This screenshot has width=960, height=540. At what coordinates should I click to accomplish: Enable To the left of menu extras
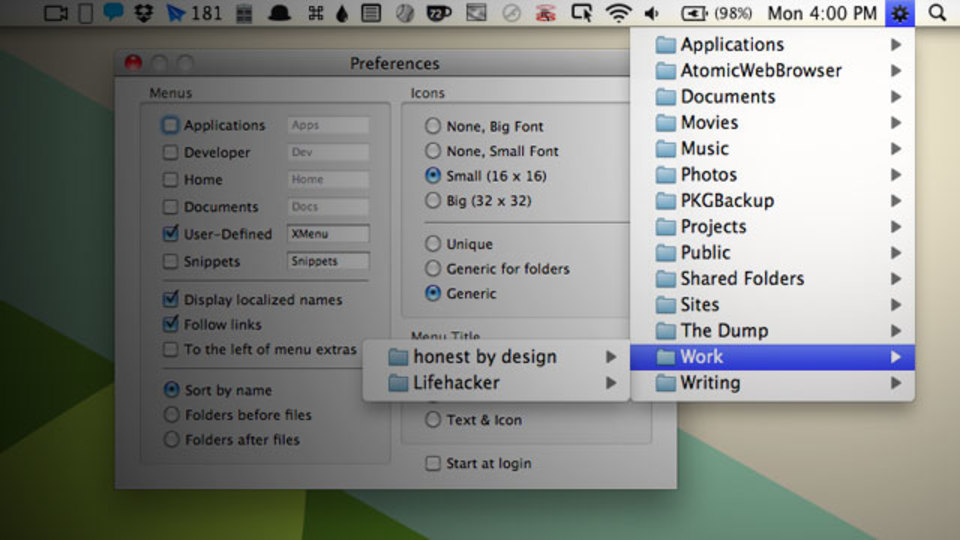(170, 349)
